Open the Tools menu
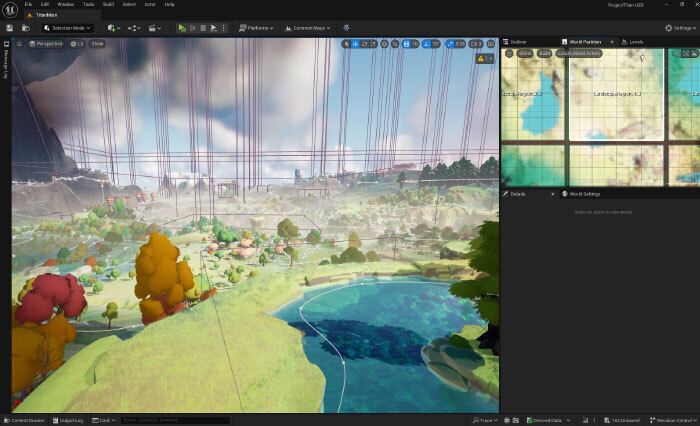 tap(88, 4)
